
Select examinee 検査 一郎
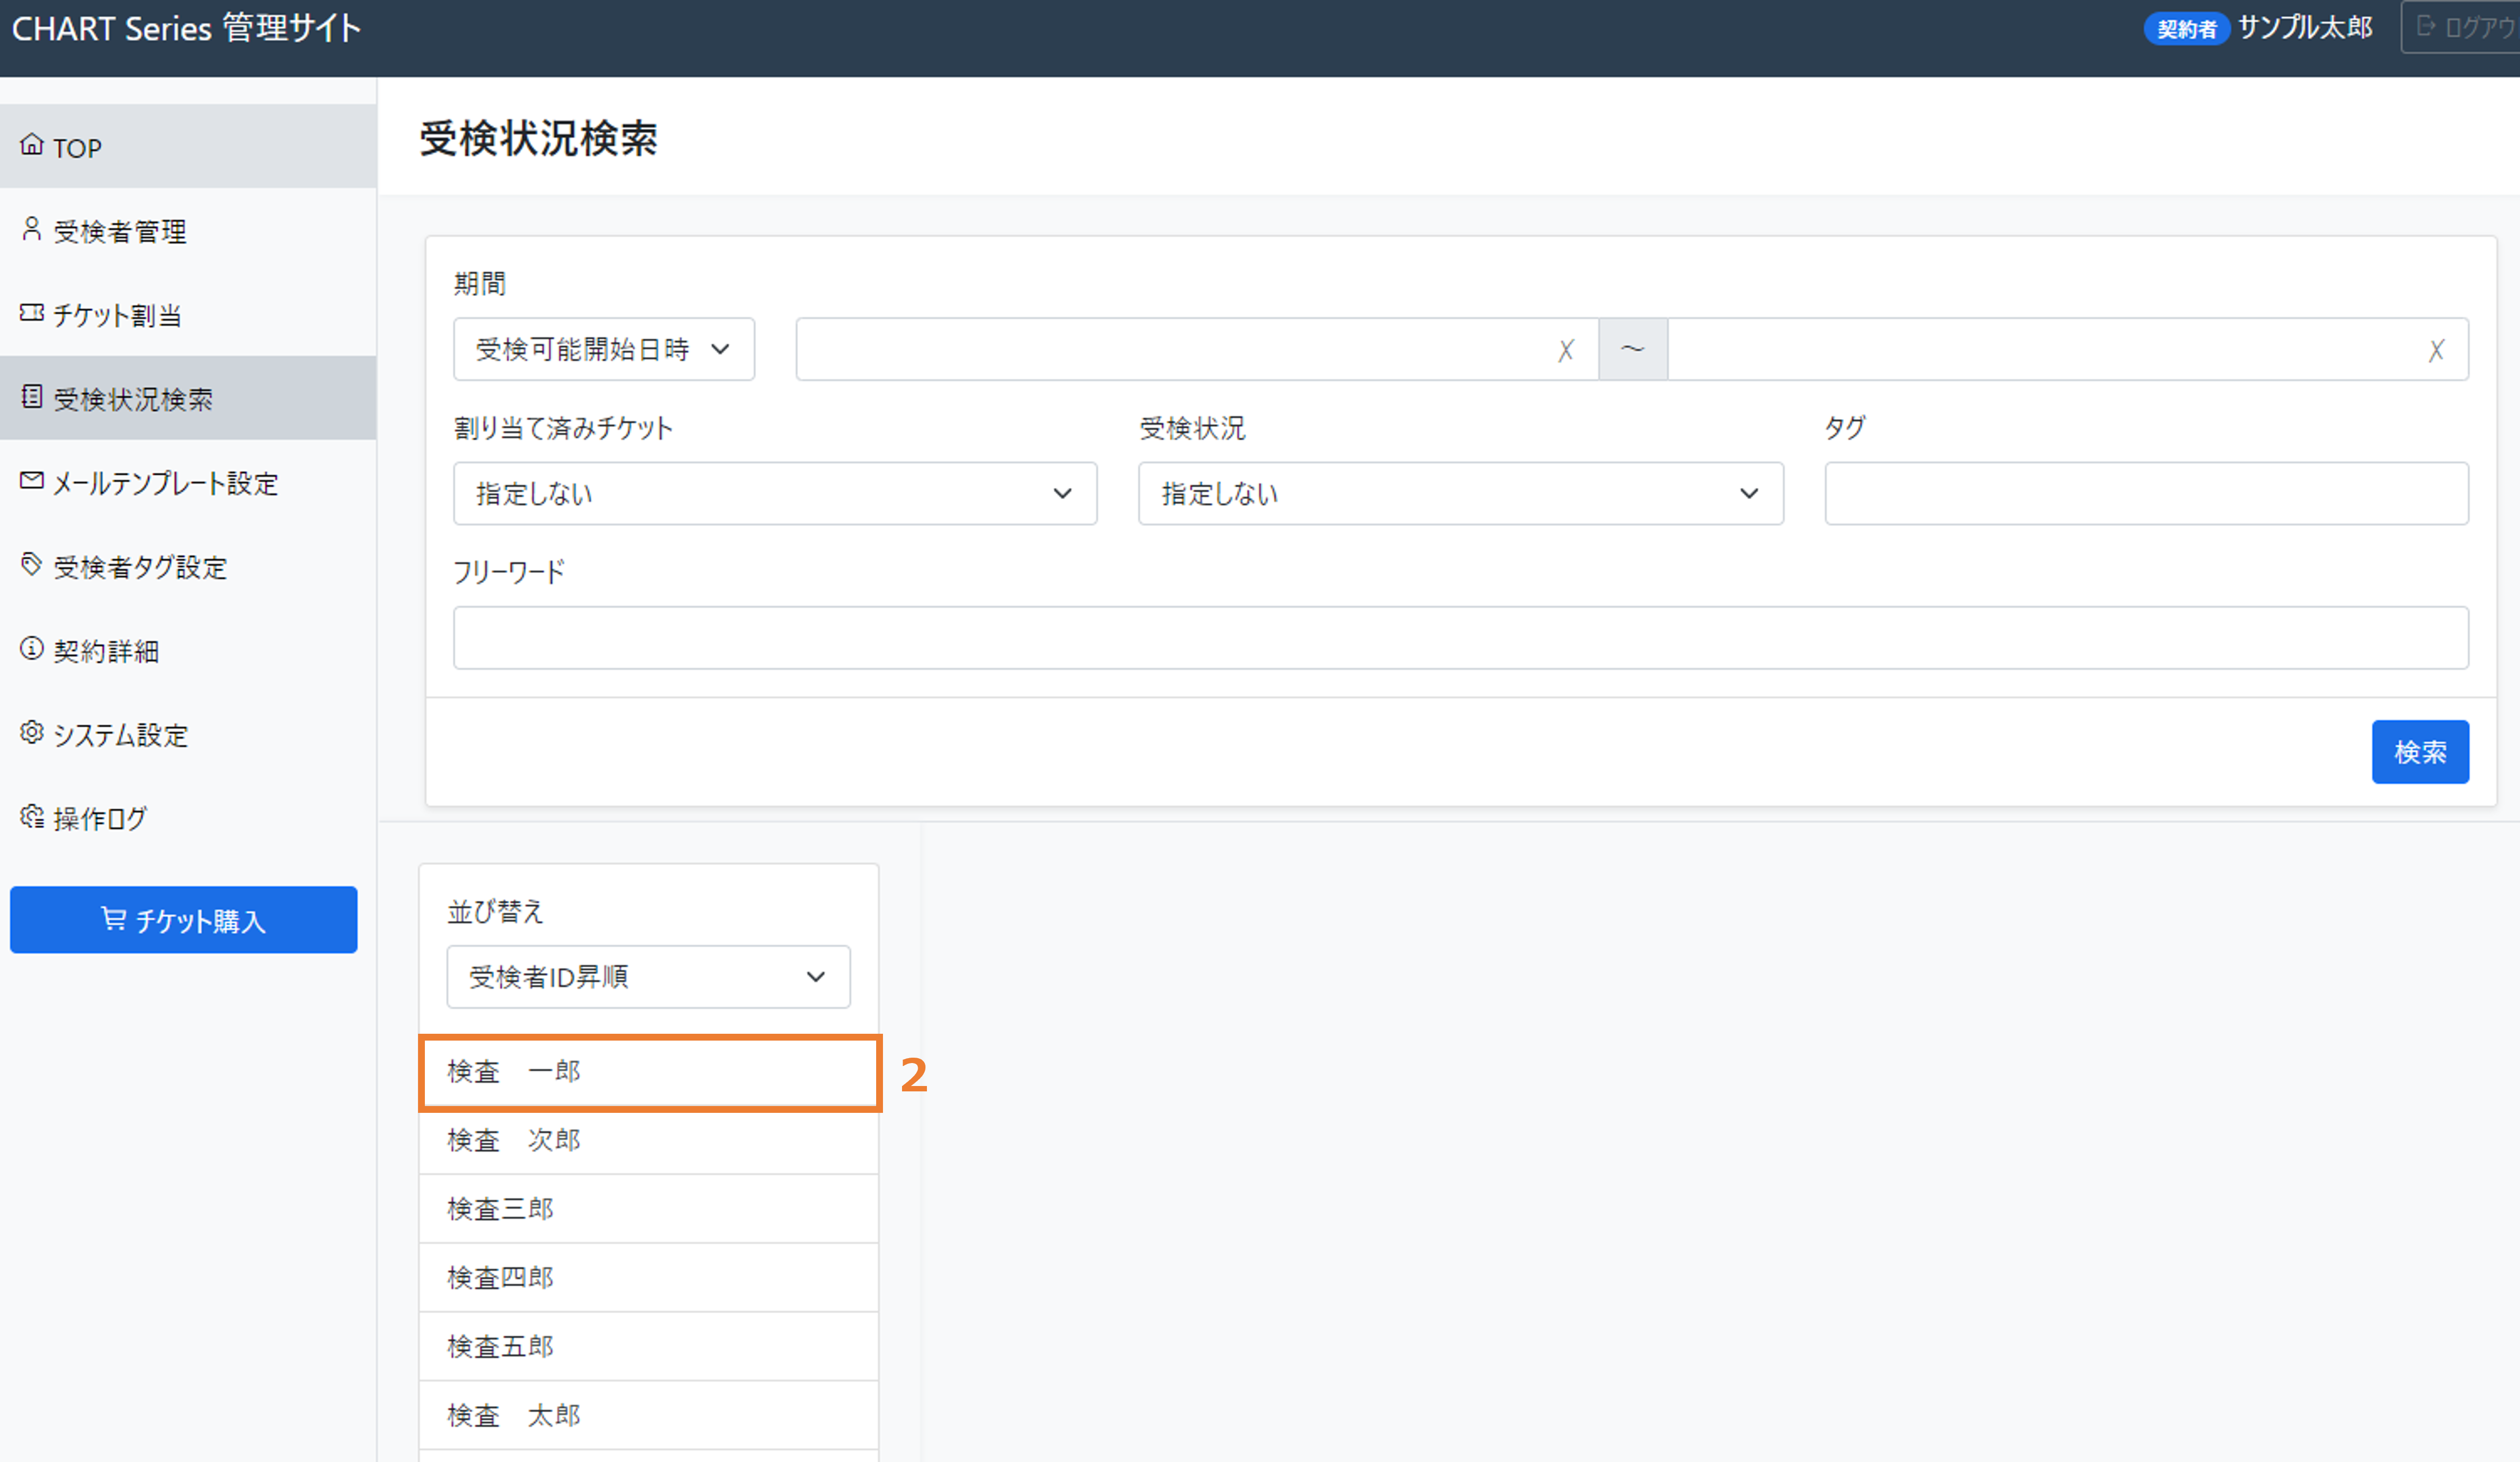[649, 1071]
